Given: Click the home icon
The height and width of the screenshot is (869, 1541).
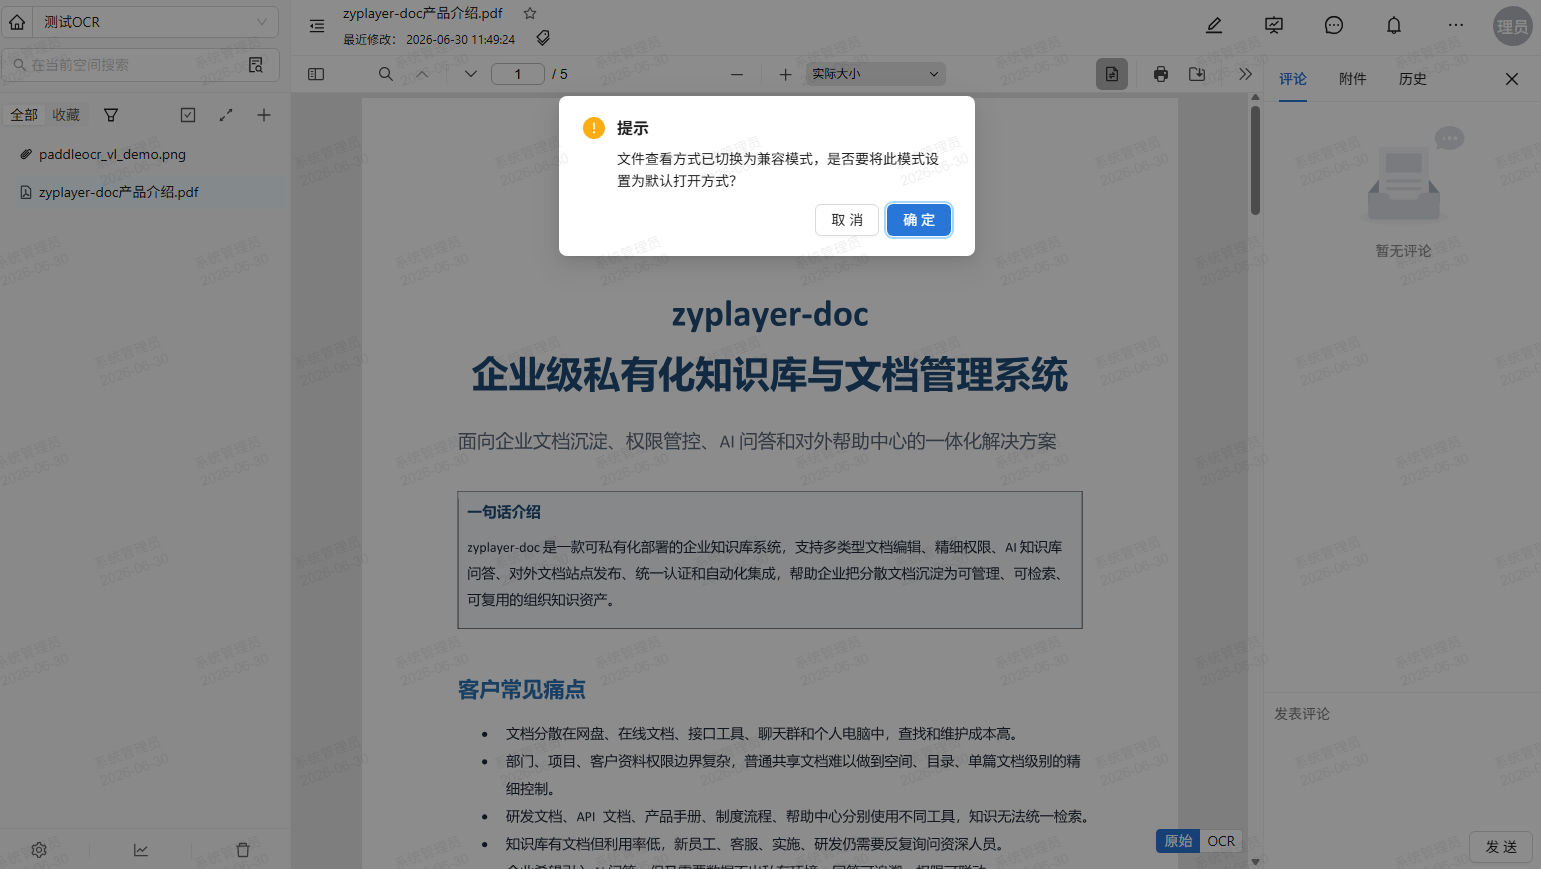Looking at the screenshot, I should pyautogui.click(x=17, y=22).
